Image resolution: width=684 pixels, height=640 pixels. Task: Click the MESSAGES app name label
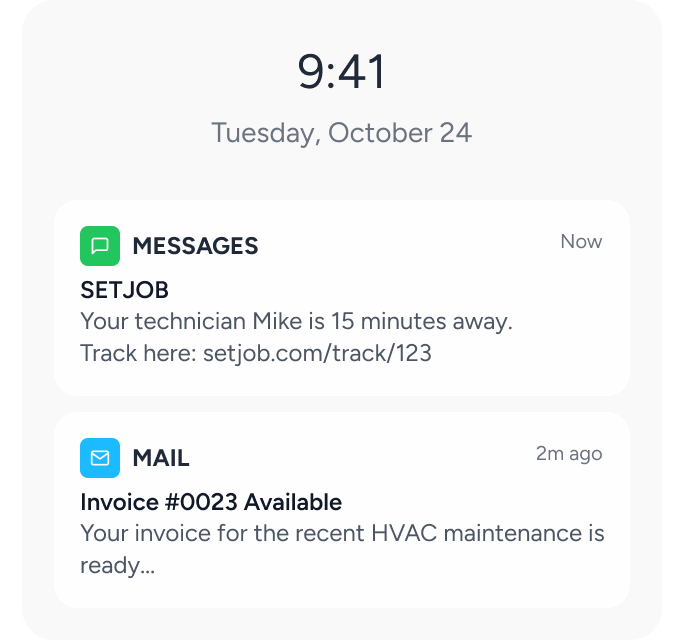tap(195, 246)
